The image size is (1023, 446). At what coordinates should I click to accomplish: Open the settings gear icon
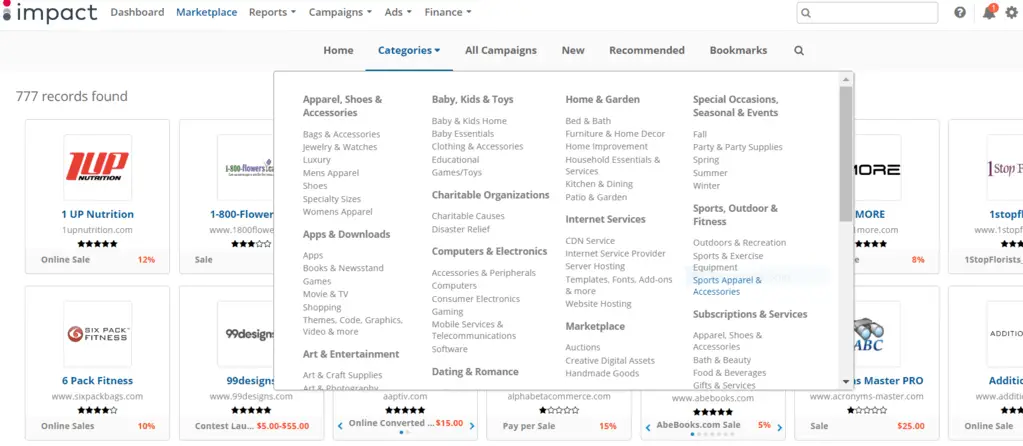(1011, 12)
